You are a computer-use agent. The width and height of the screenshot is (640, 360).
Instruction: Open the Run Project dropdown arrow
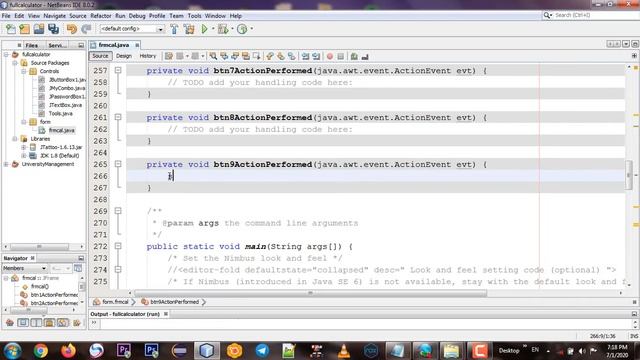pos(213,29)
